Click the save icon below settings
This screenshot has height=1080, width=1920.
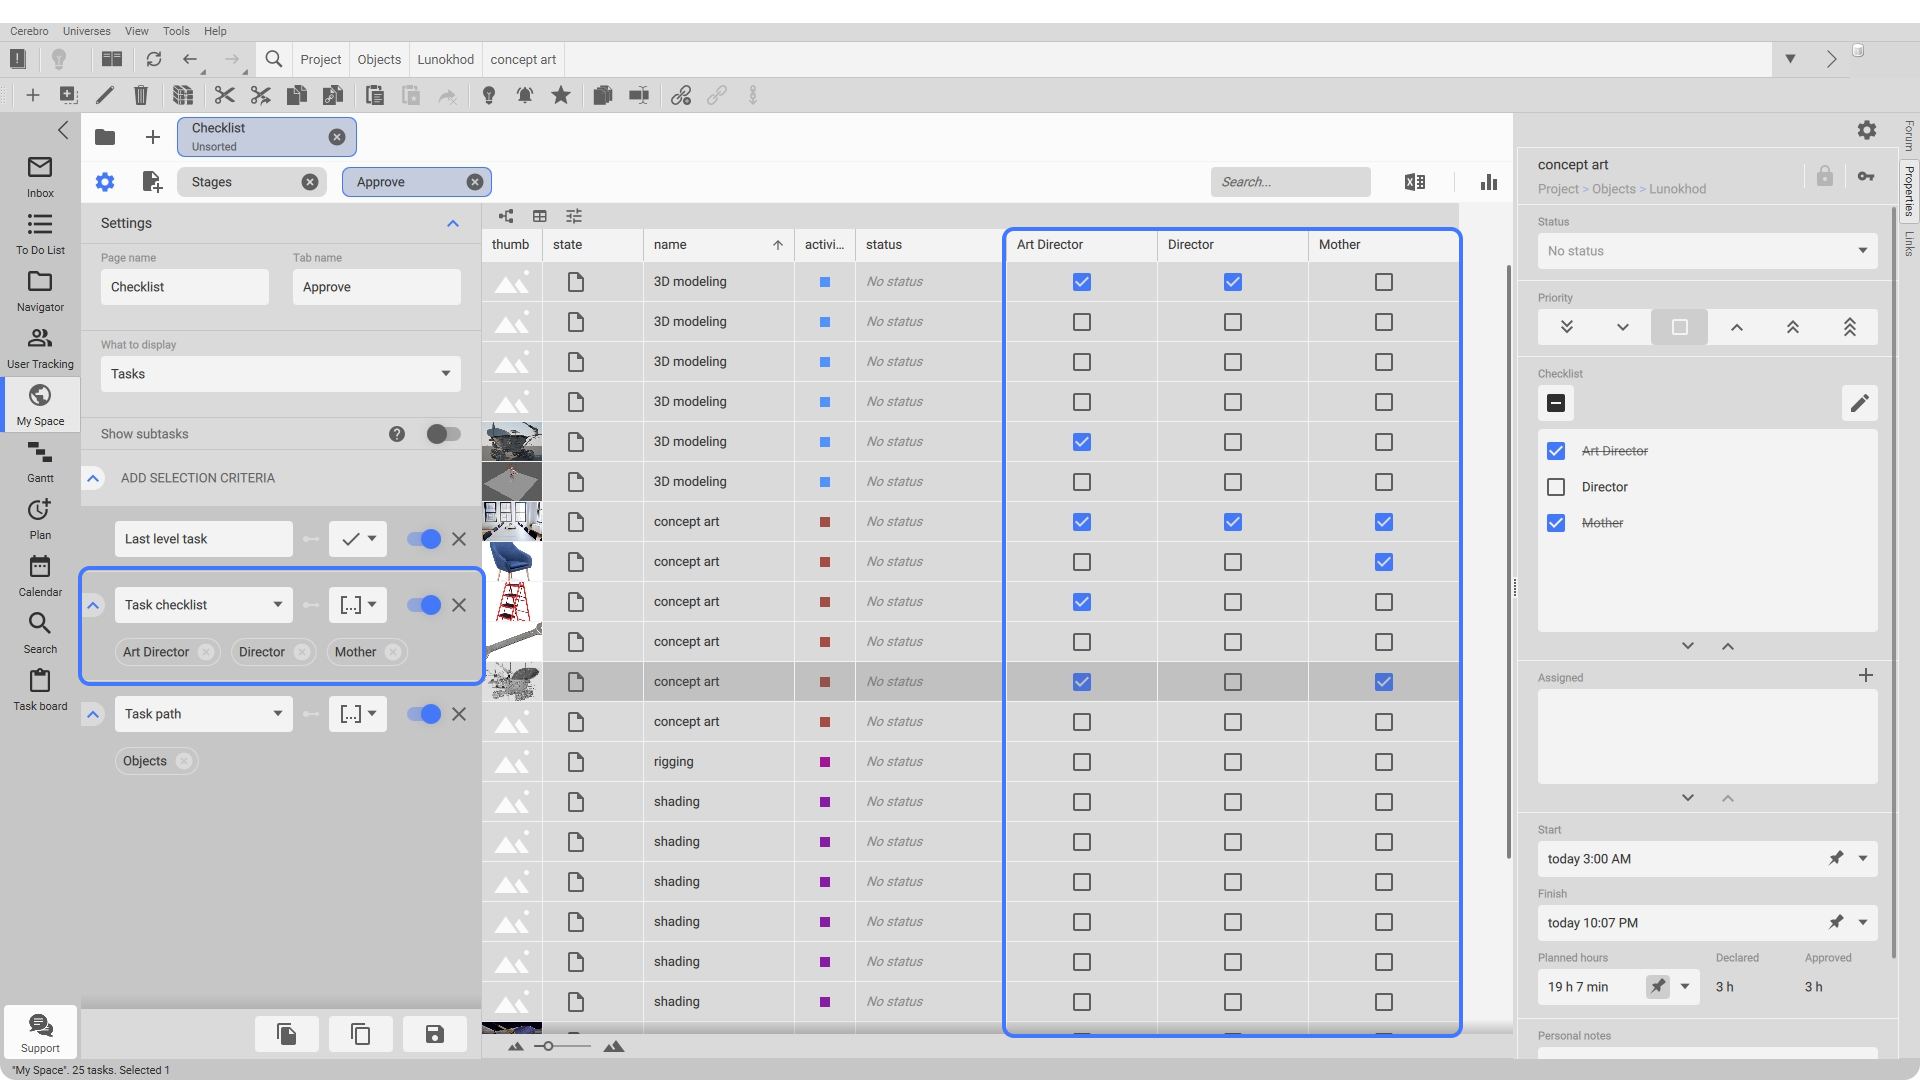pos(434,1034)
